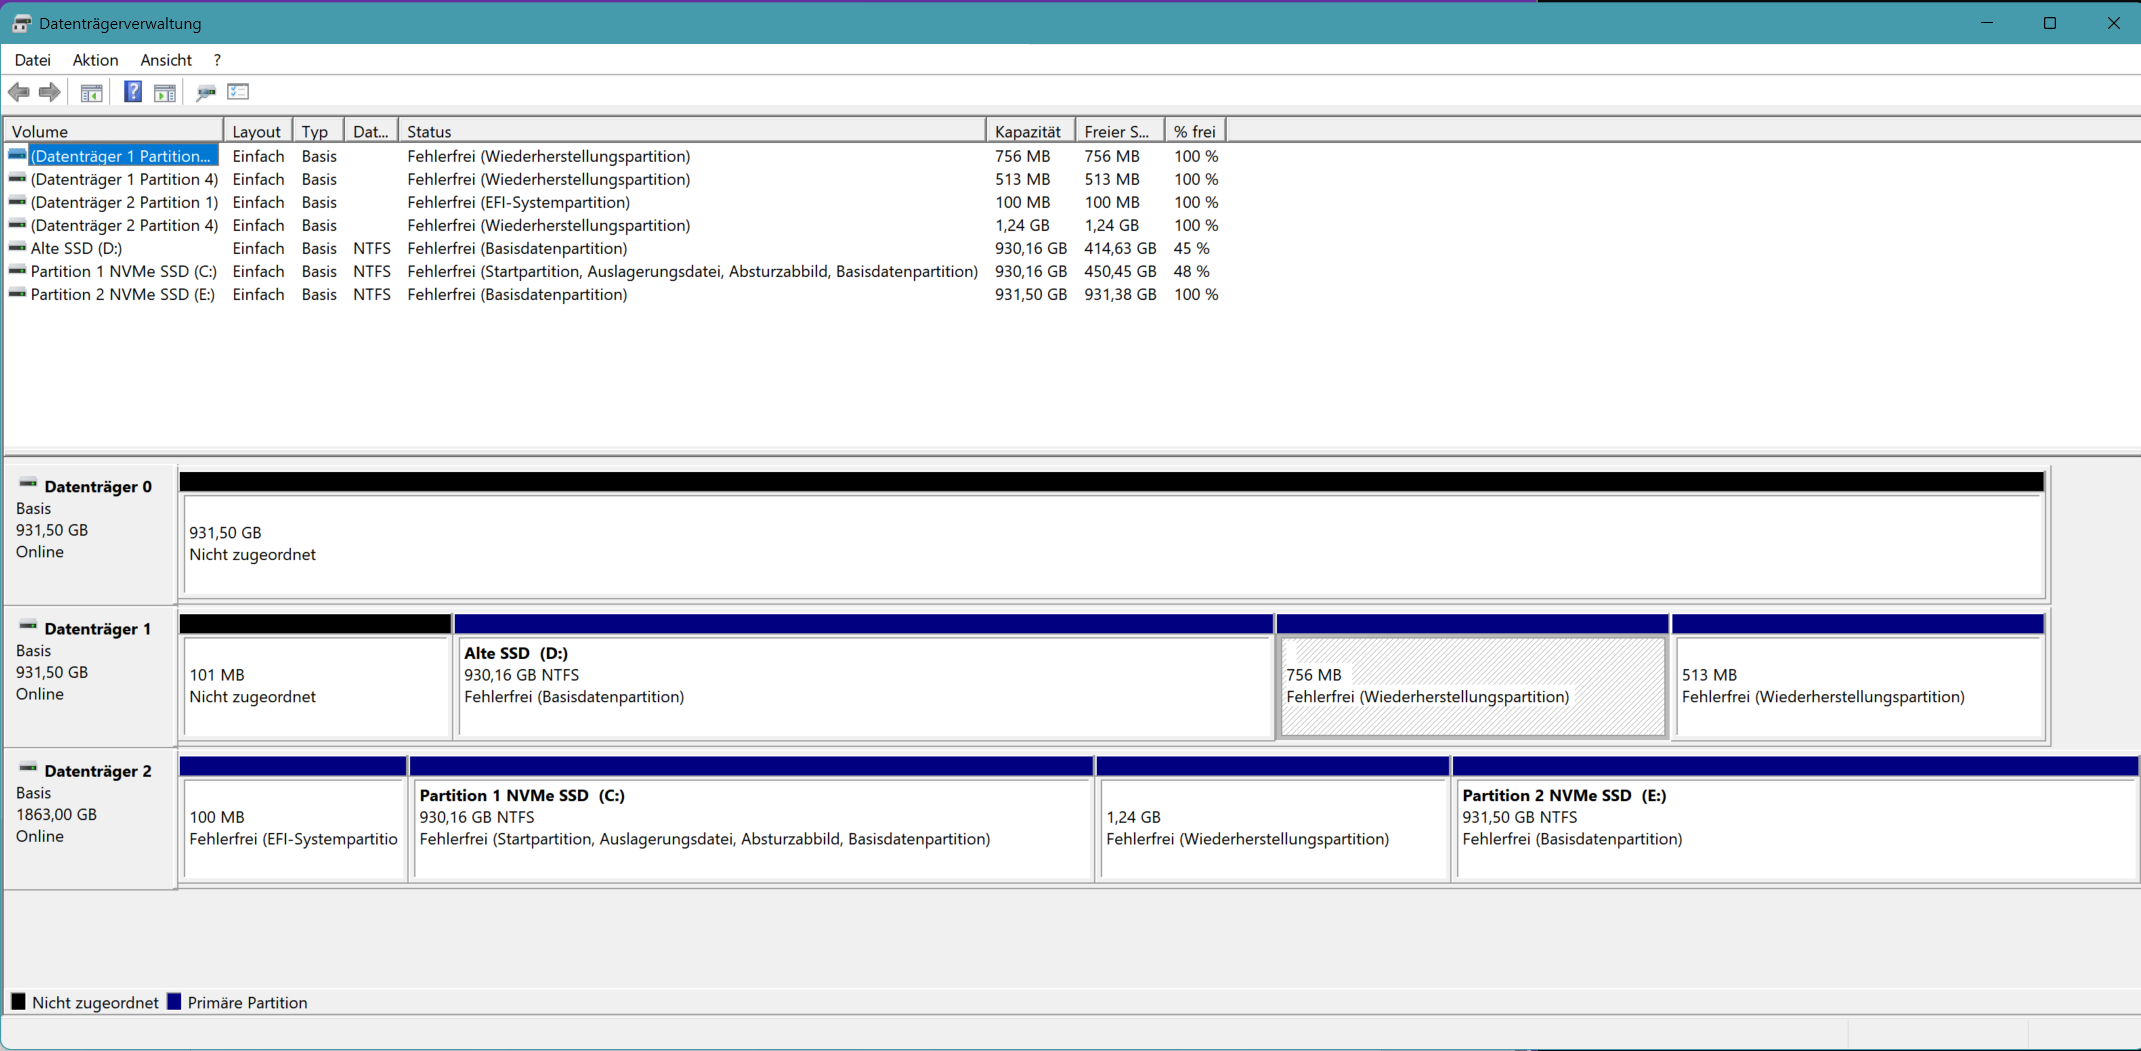Screen dimensions: 2141x1051
Task: Select the Datenträger 1 disk label
Action: pos(98,629)
